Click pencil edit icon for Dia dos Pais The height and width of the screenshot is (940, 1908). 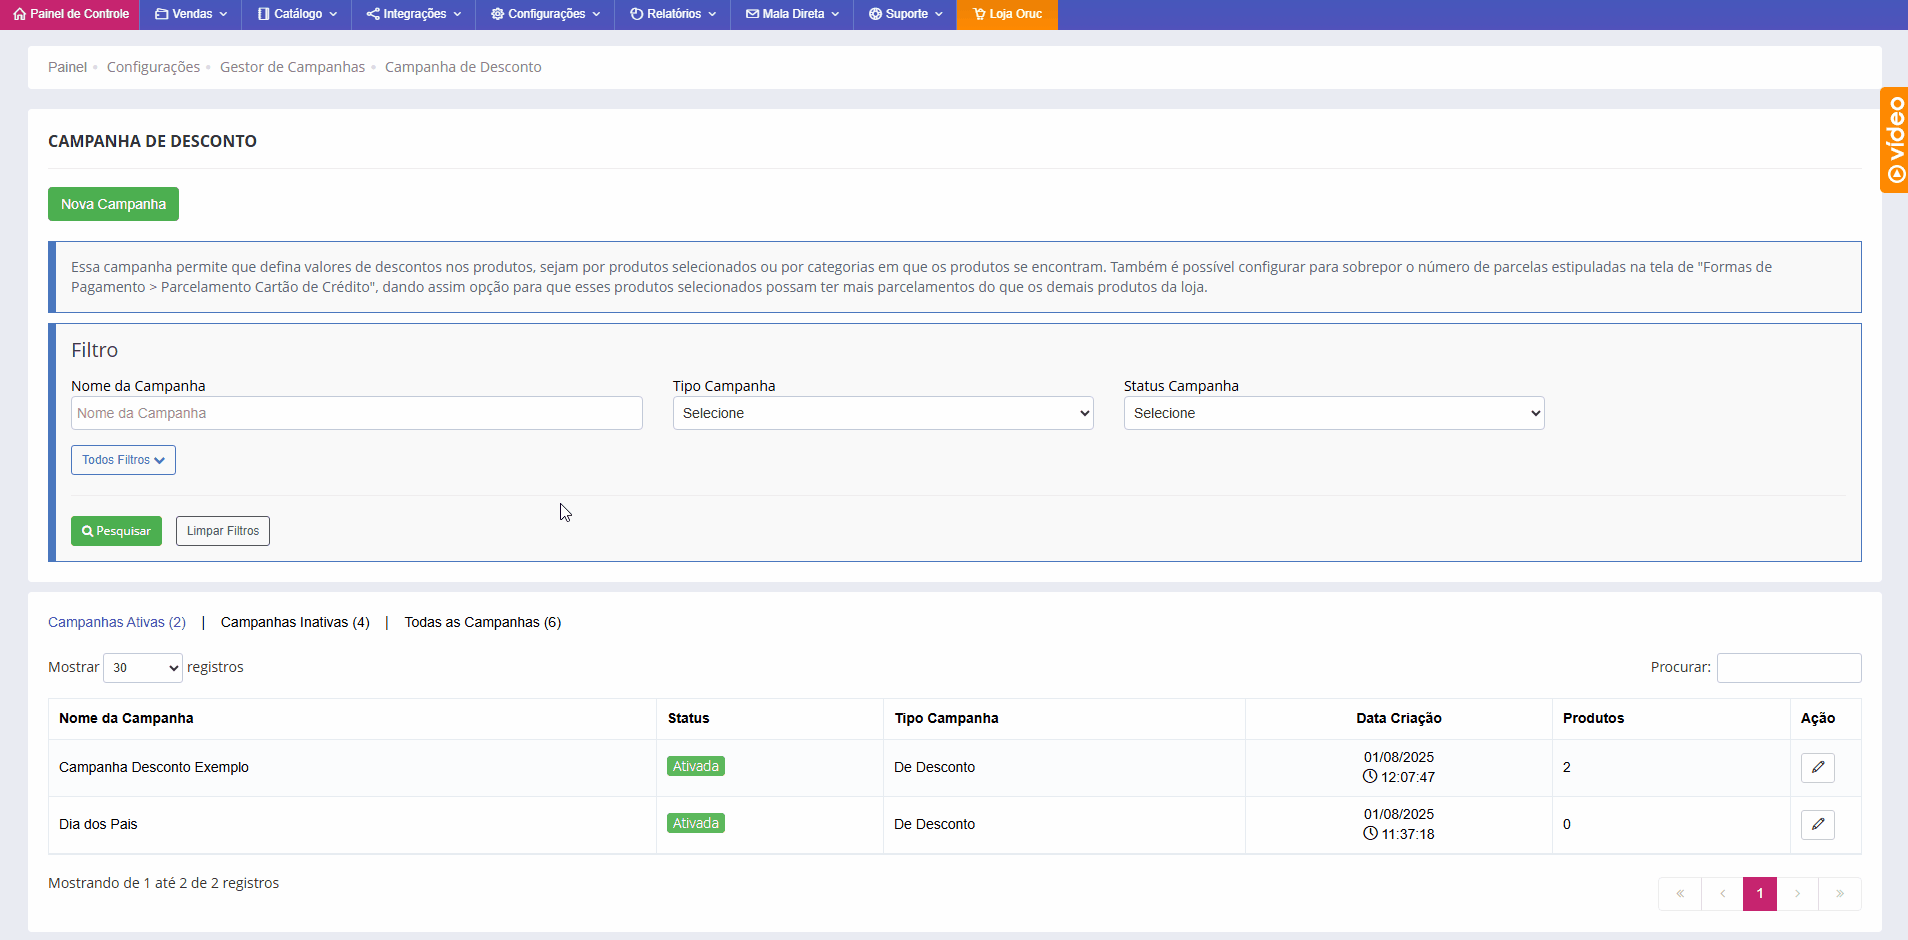tap(1817, 824)
